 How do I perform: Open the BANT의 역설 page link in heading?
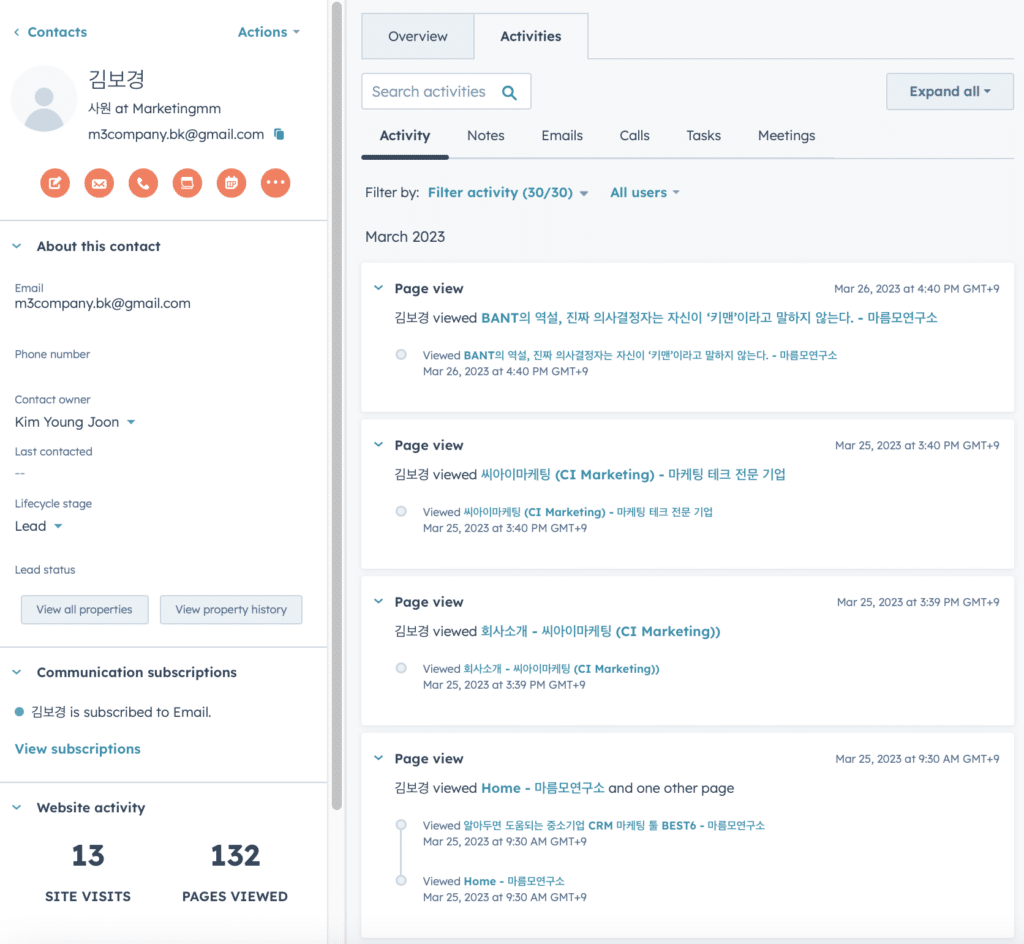coord(709,318)
